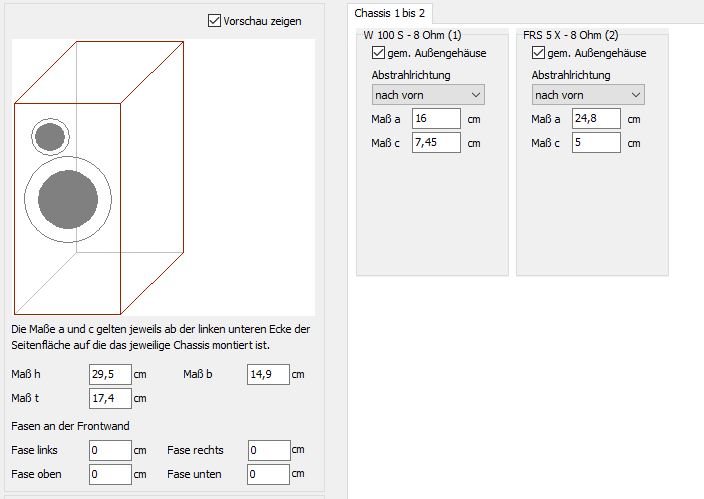
Task: Toggle gem. Außengehäuse for FRS 5 X
Action: pos(538,53)
